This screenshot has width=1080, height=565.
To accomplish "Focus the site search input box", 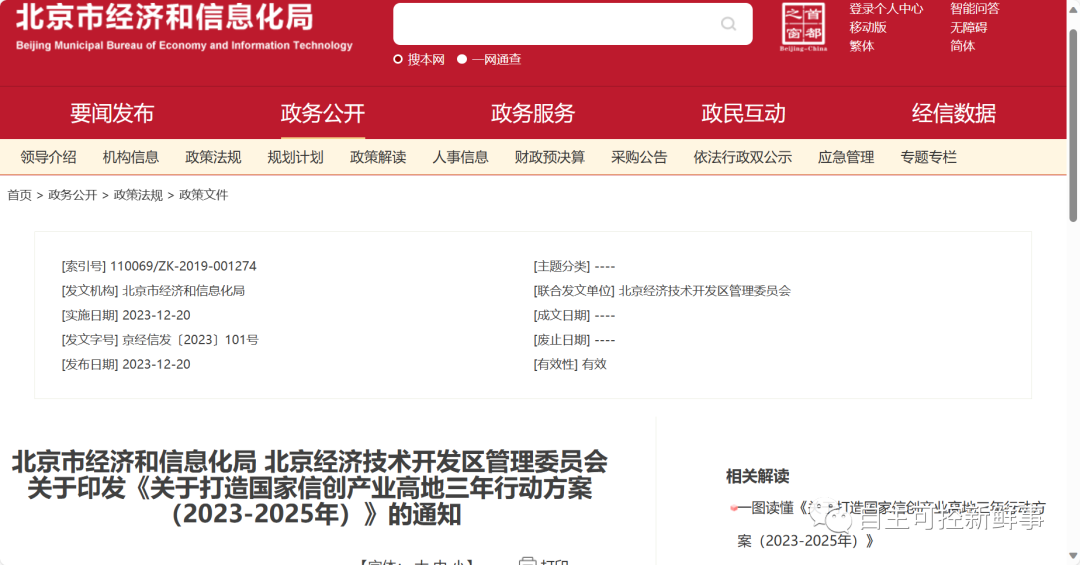I will 572,24.
